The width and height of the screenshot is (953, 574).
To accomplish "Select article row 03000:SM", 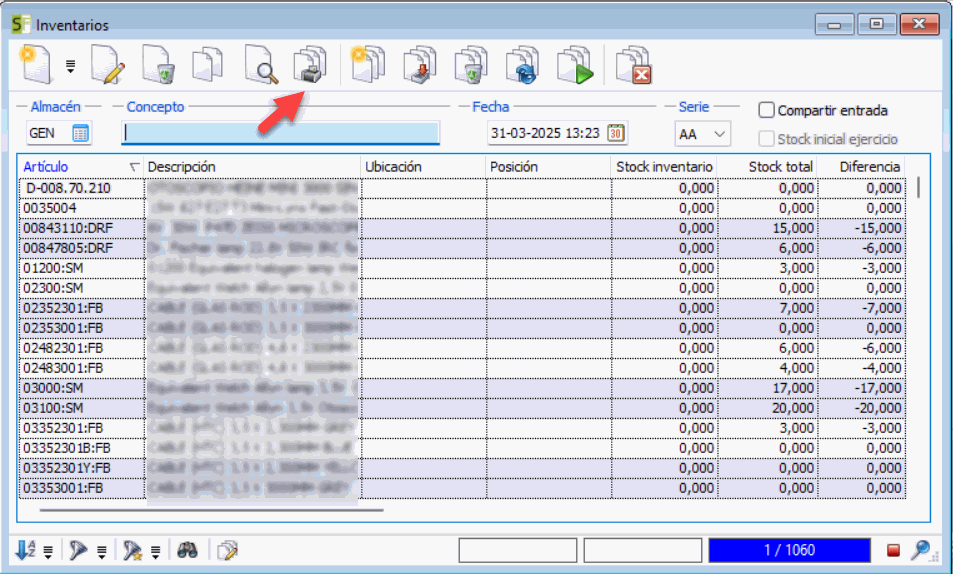I will [x=462, y=389].
